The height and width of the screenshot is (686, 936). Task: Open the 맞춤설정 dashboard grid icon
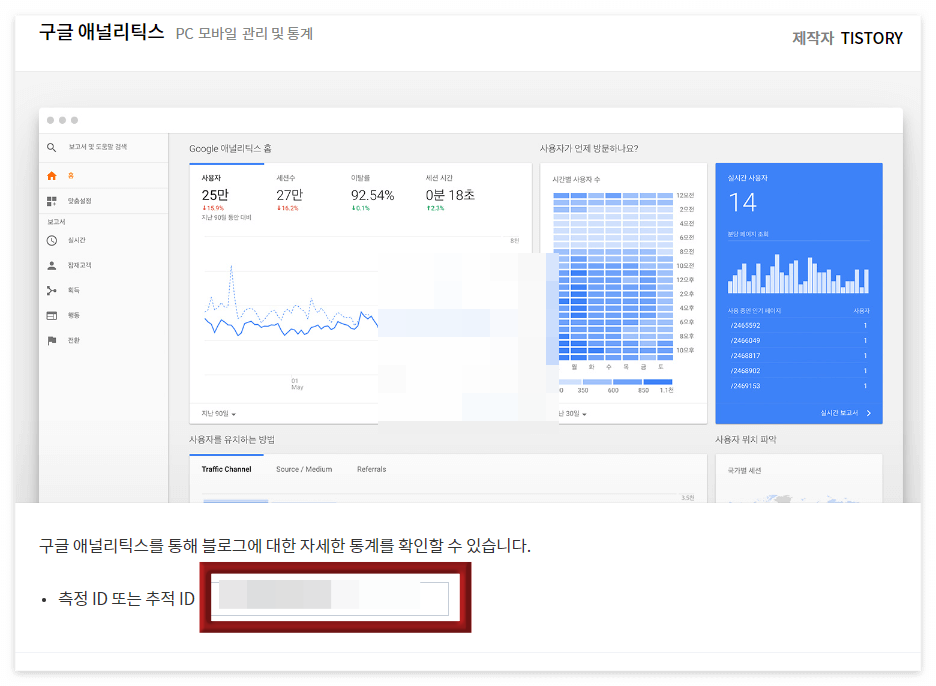pyautogui.click(x=52, y=201)
